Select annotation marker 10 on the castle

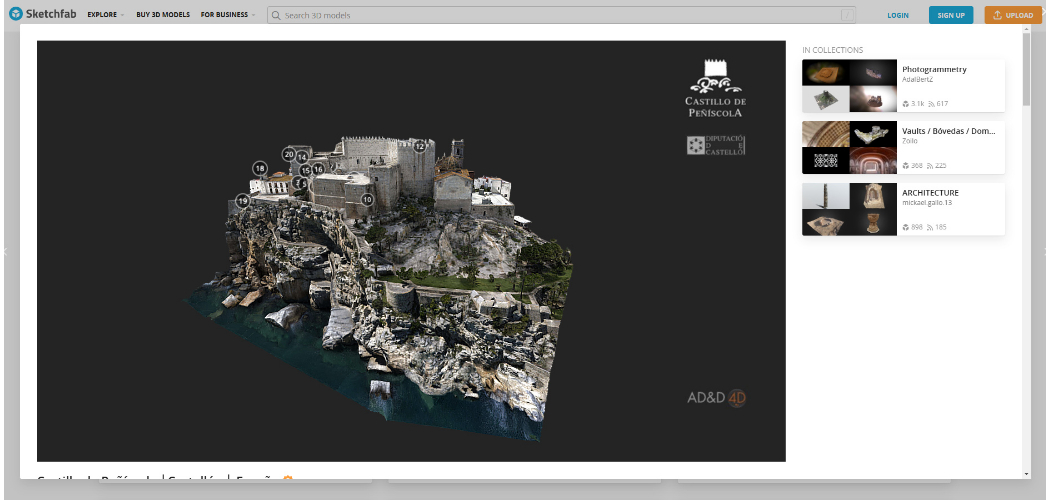[x=367, y=200]
